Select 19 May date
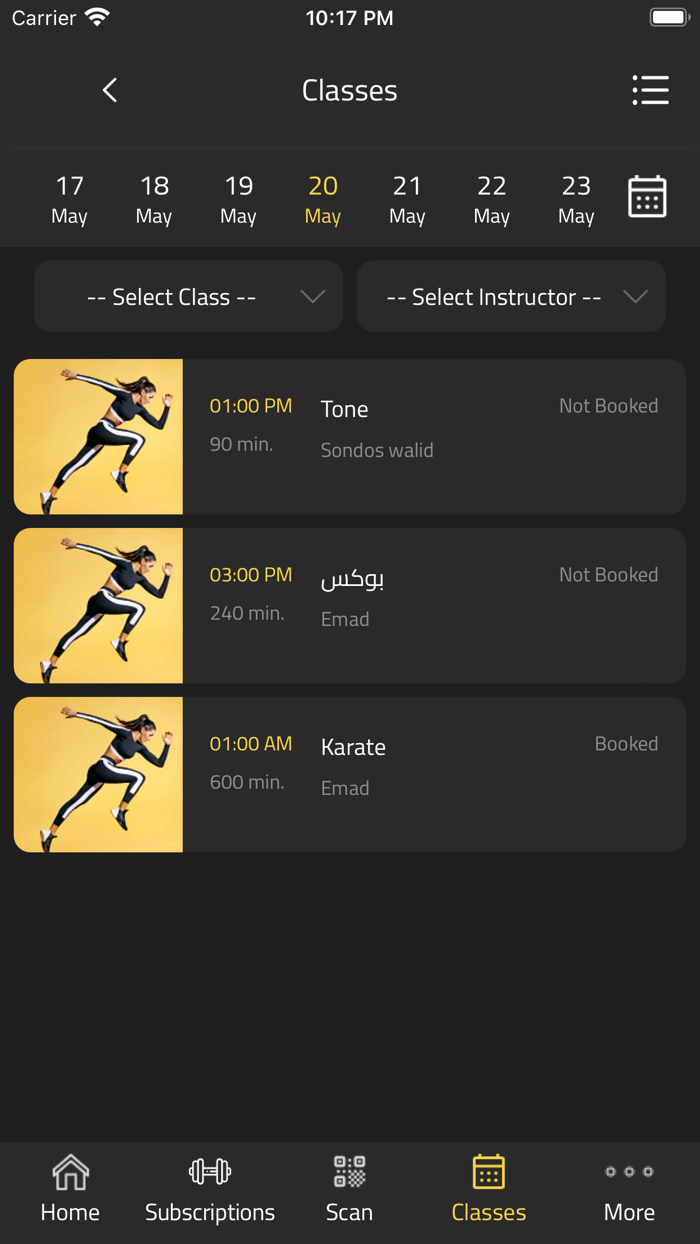 tap(238, 199)
